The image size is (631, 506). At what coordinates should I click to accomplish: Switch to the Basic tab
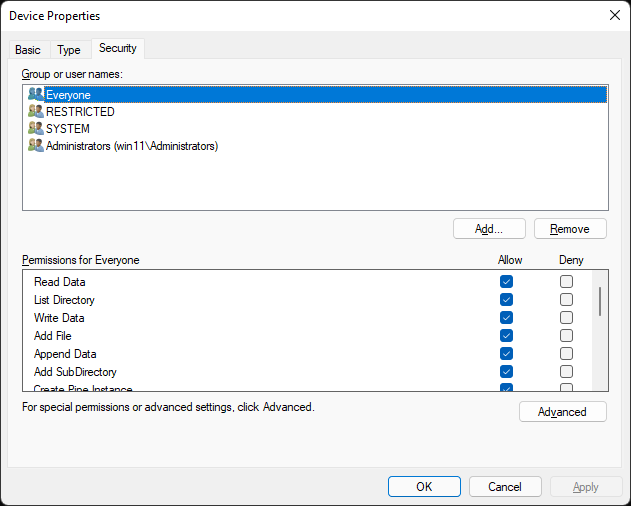coord(28,50)
